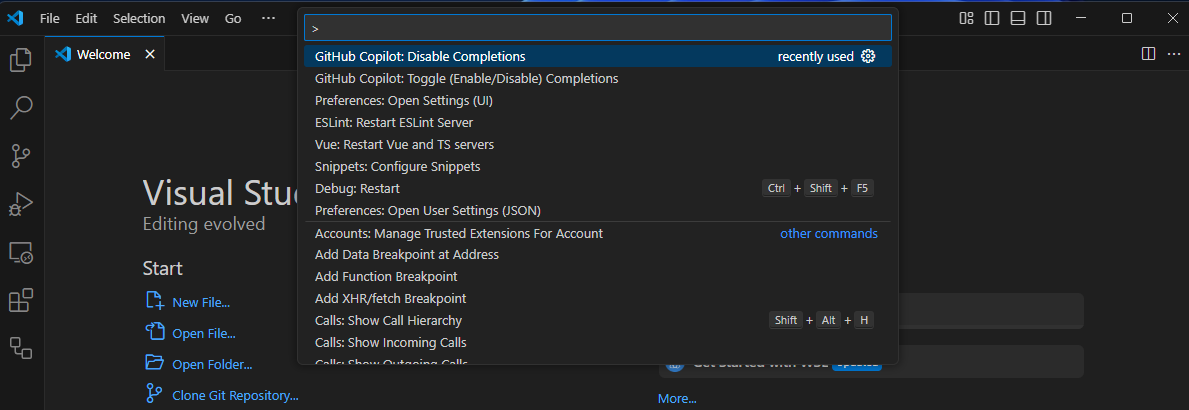Select Add XHR/fetch Breakpoint command
1189x410 pixels.
pyautogui.click(x=598, y=299)
